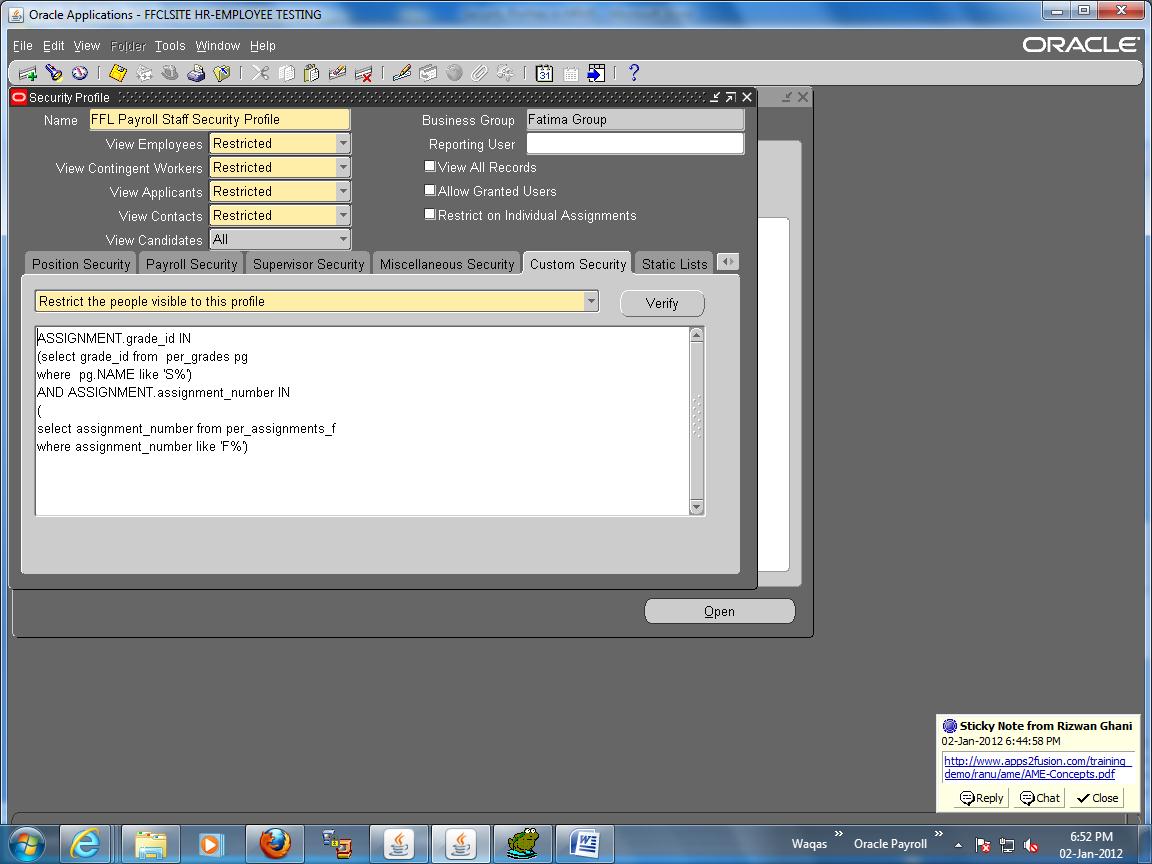Follow the AME-Concepts PDF link in sticky note
1152x864 pixels.
[1037, 767]
